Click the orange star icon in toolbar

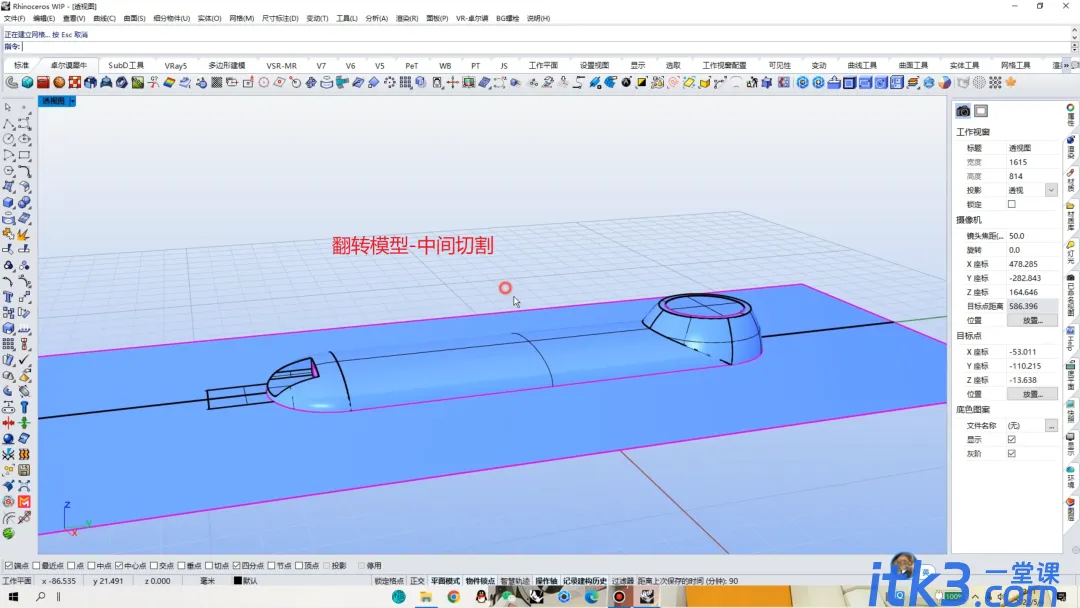click(x=1011, y=83)
